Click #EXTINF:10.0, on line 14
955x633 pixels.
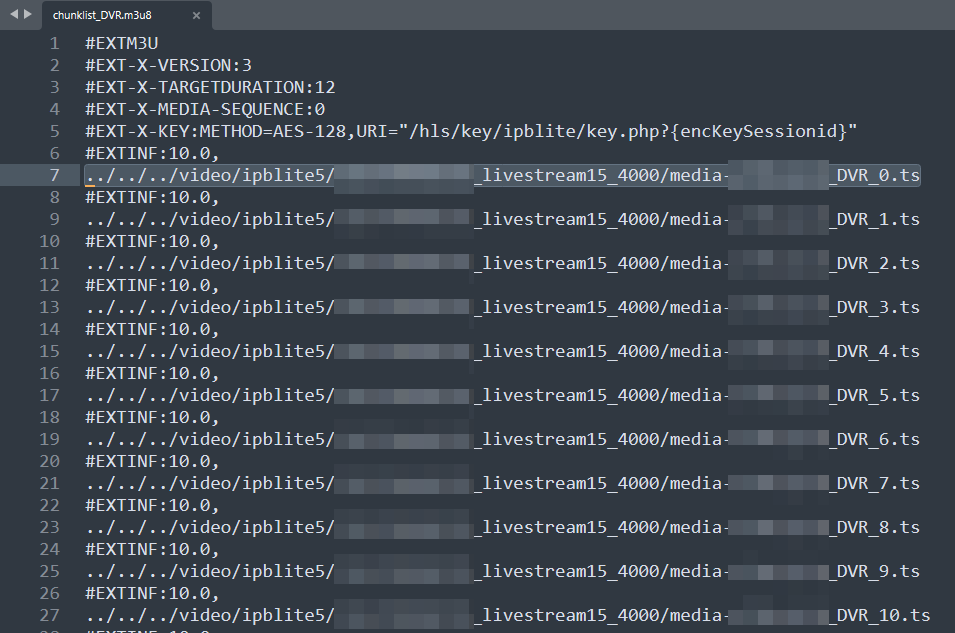point(152,329)
